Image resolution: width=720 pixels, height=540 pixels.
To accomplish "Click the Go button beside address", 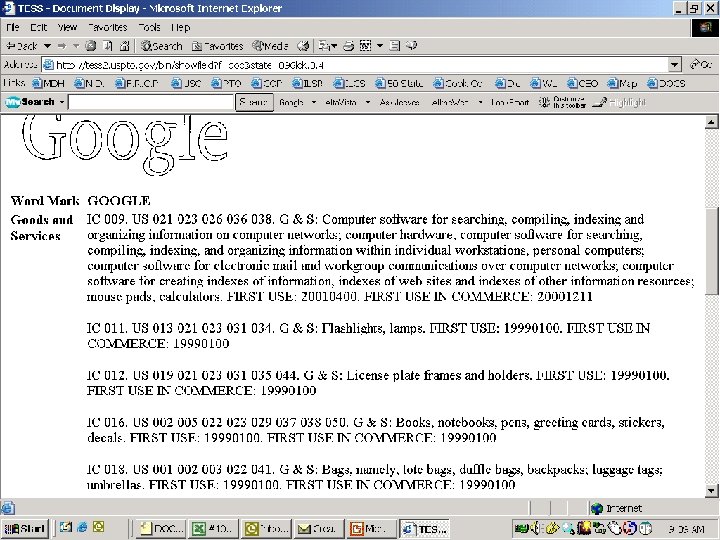I will (701, 65).
